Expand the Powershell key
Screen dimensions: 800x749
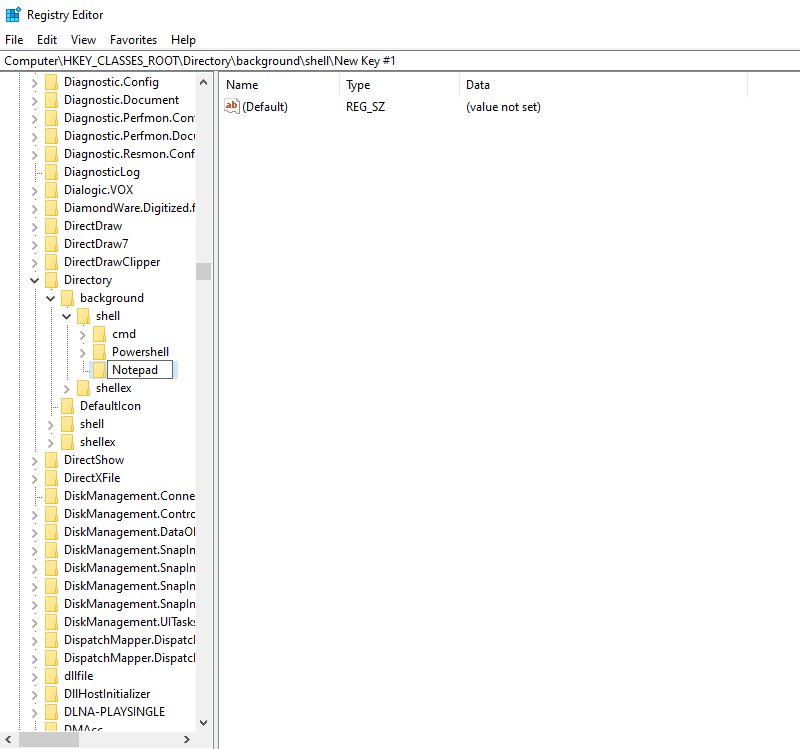coord(82,351)
